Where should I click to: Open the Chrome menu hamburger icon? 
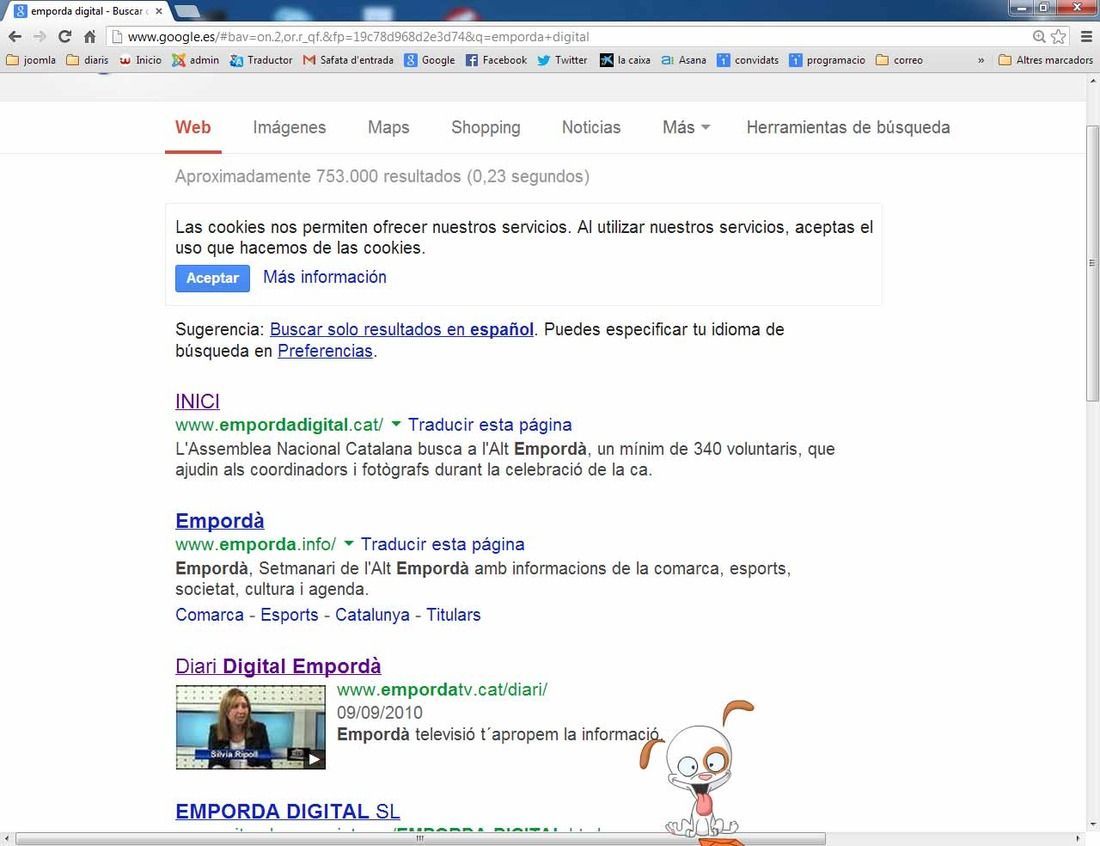pyautogui.click(x=1086, y=36)
